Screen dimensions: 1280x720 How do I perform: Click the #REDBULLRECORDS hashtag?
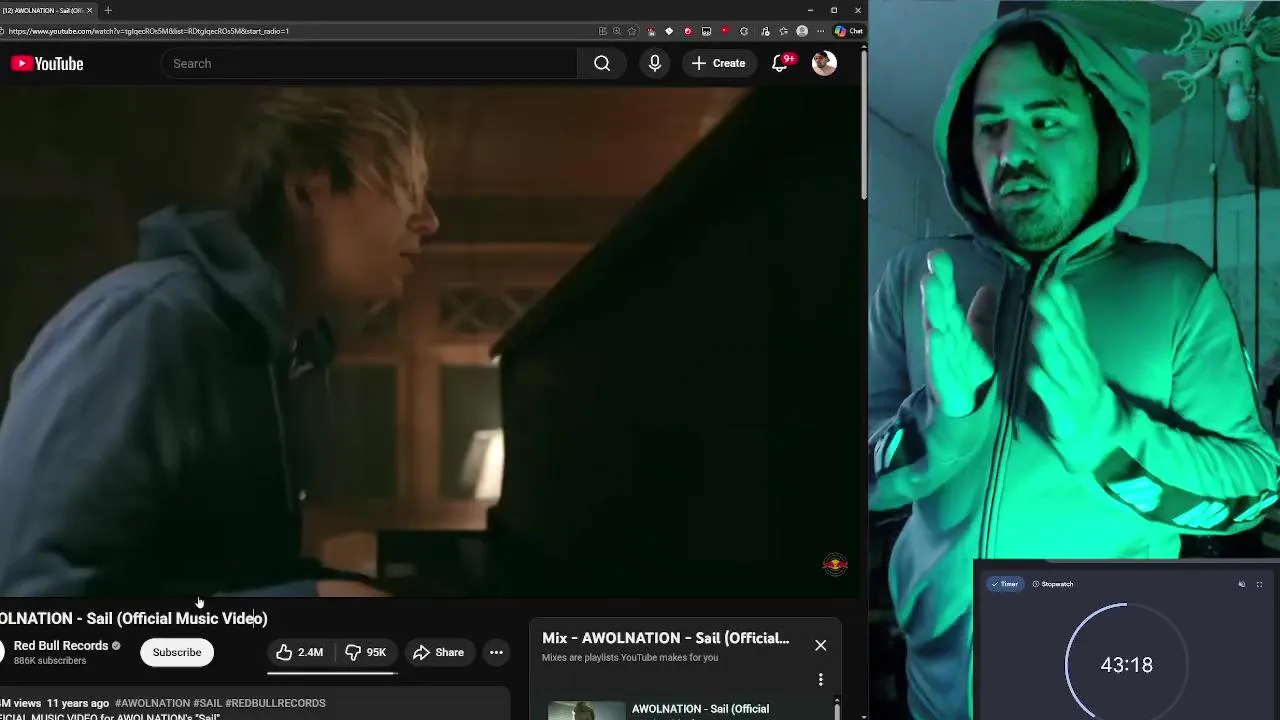(x=275, y=703)
